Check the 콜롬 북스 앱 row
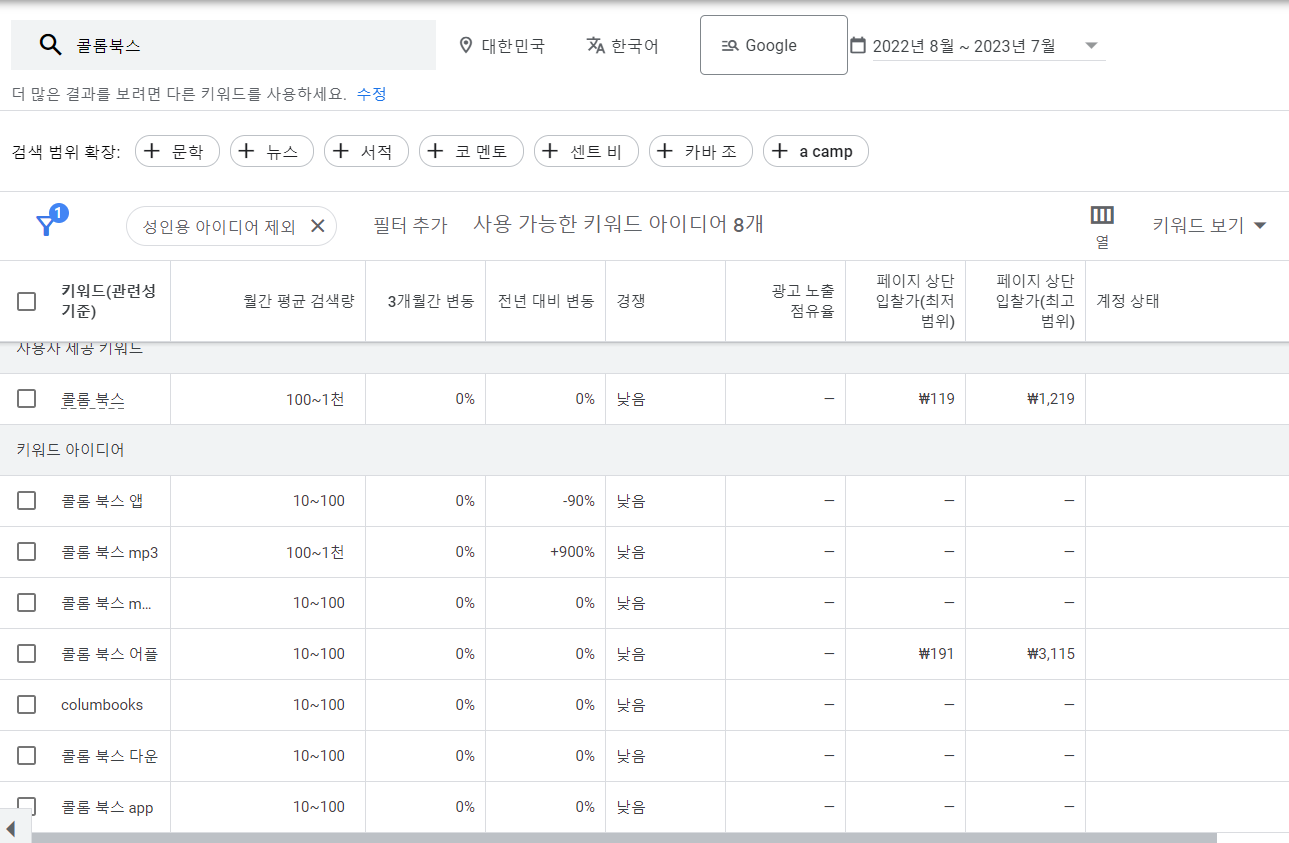Viewport: 1289px width, 843px height. 27,501
